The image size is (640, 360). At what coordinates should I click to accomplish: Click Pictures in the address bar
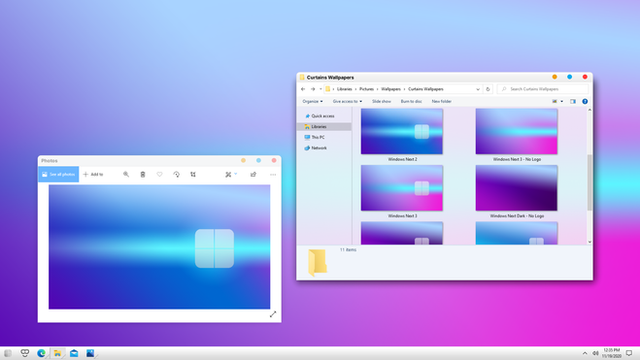pos(367,89)
